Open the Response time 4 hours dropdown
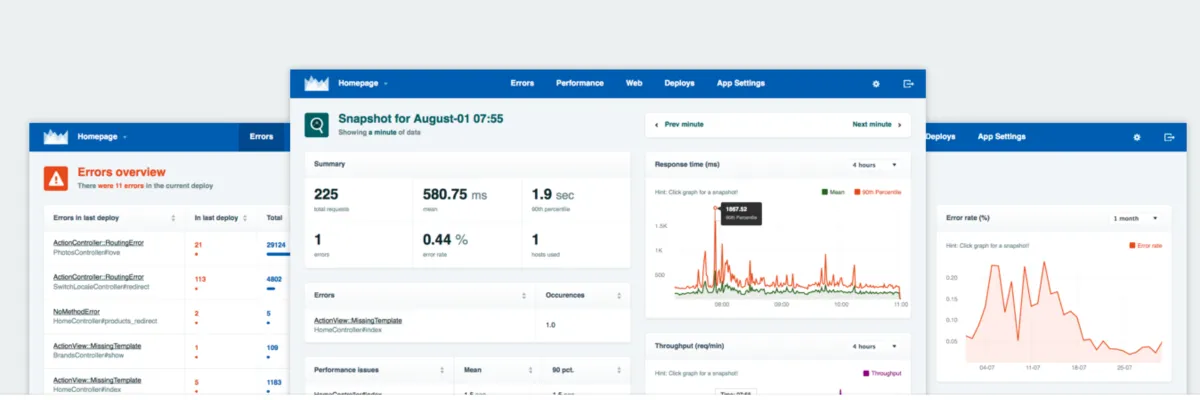The height and width of the screenshot is (400, 1200). point(874,164)
